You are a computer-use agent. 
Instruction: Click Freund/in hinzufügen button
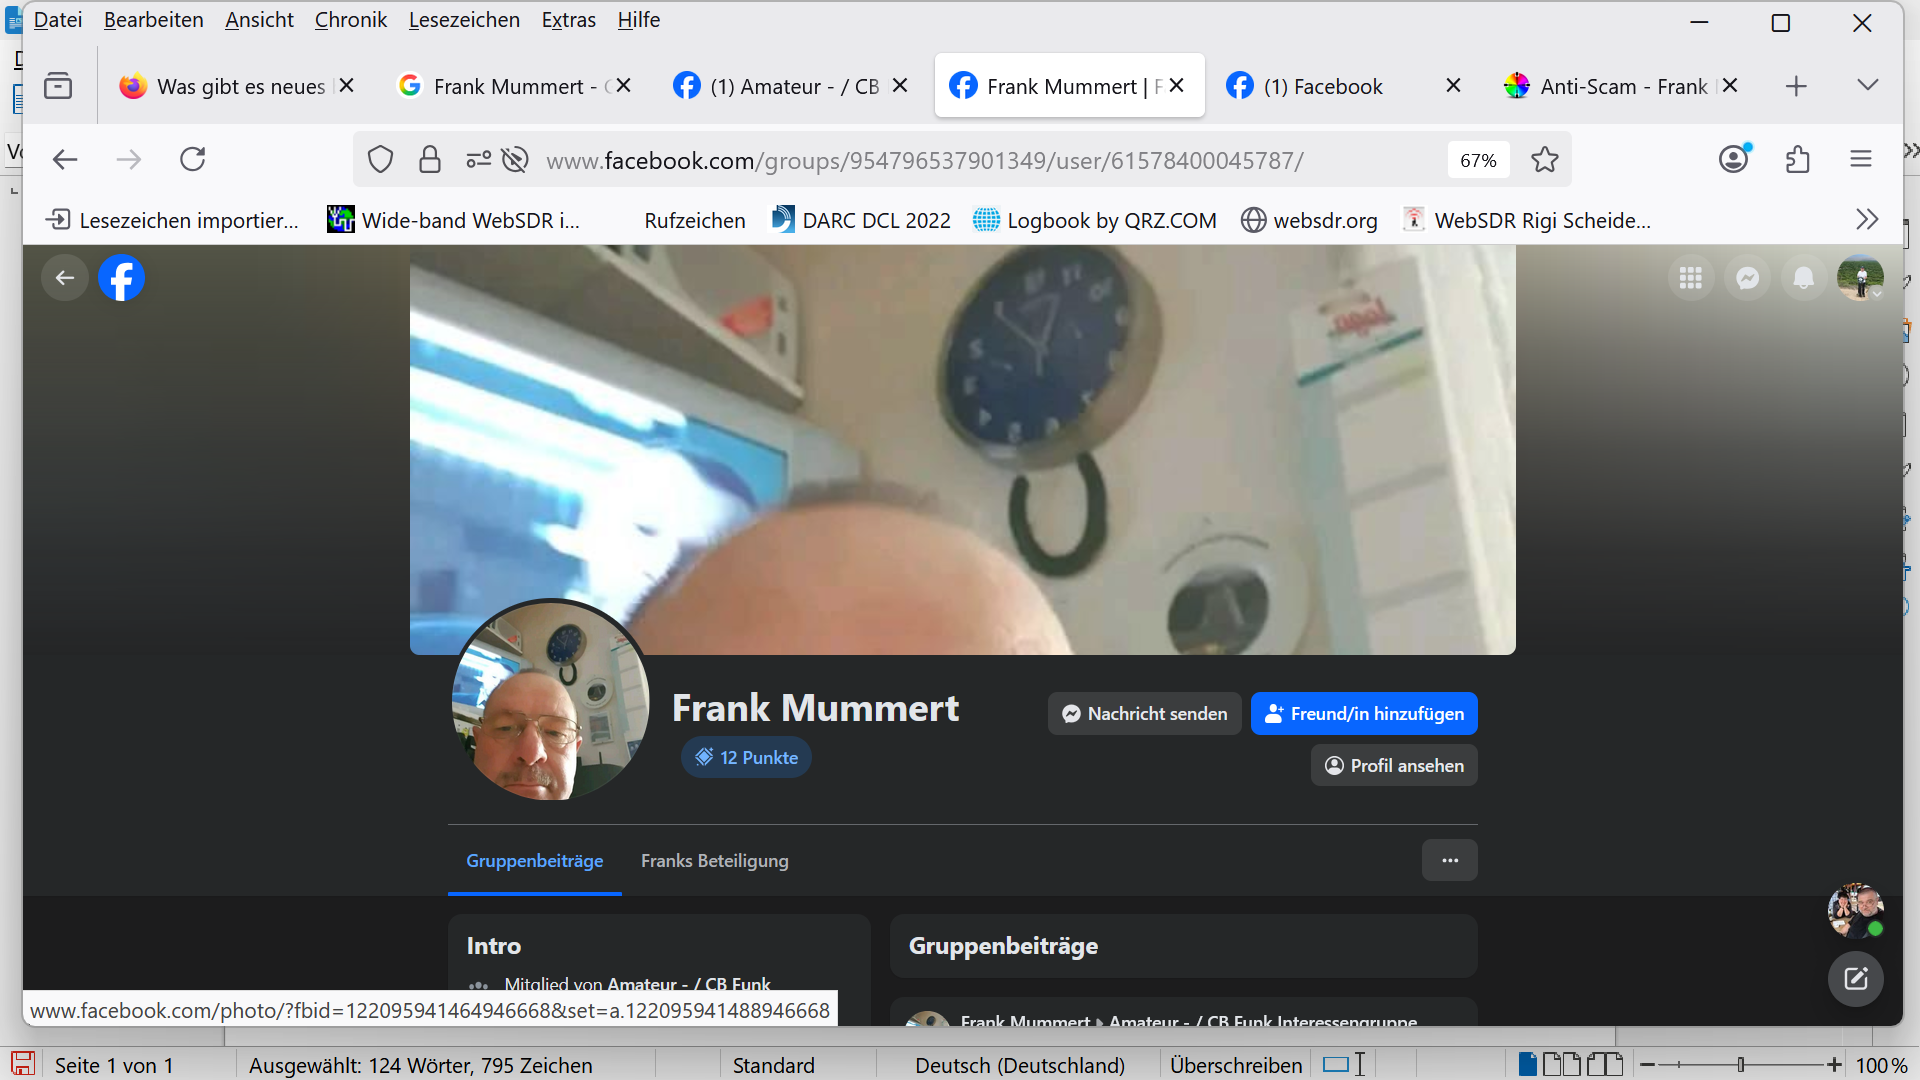tap(1363, 714)
